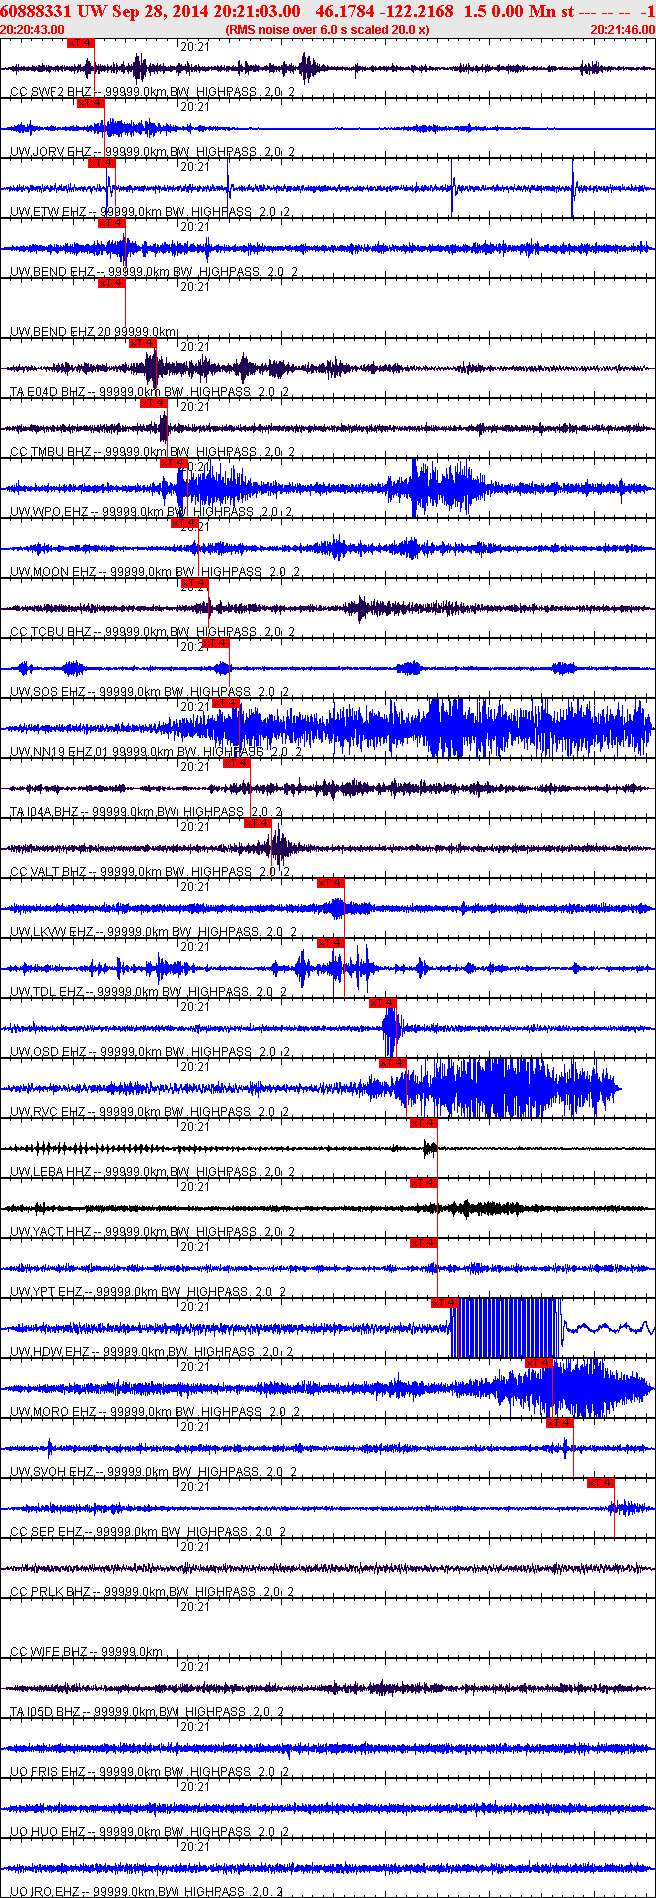Click the red pick flag on UW.MORO trace
The width and height of the screenshot is (656, 1898).
click(x=539, y=1363)
